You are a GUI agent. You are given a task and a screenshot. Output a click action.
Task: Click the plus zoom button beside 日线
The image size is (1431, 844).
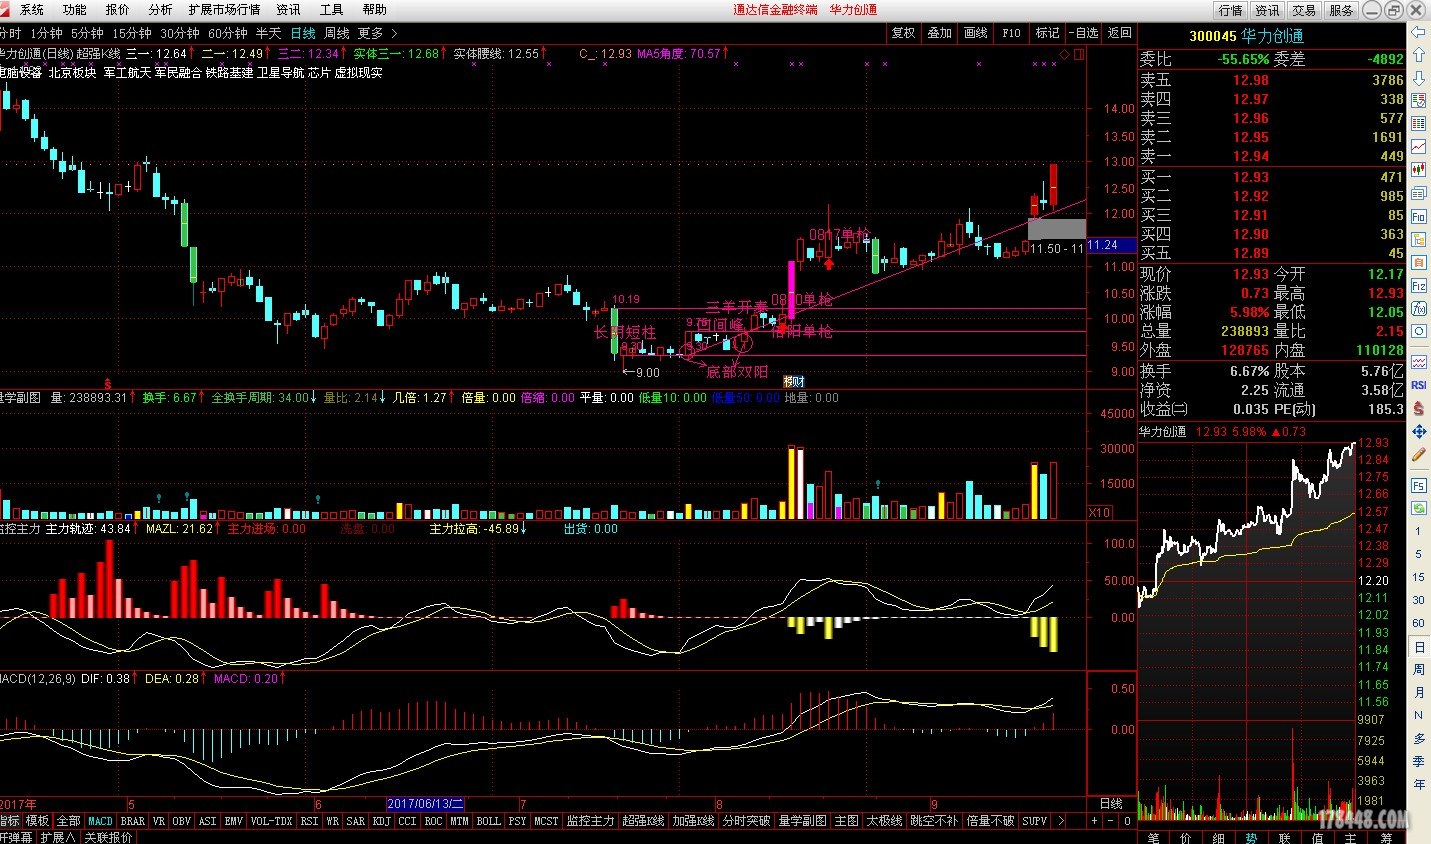pyautogui.click(x=1094, y=821)
